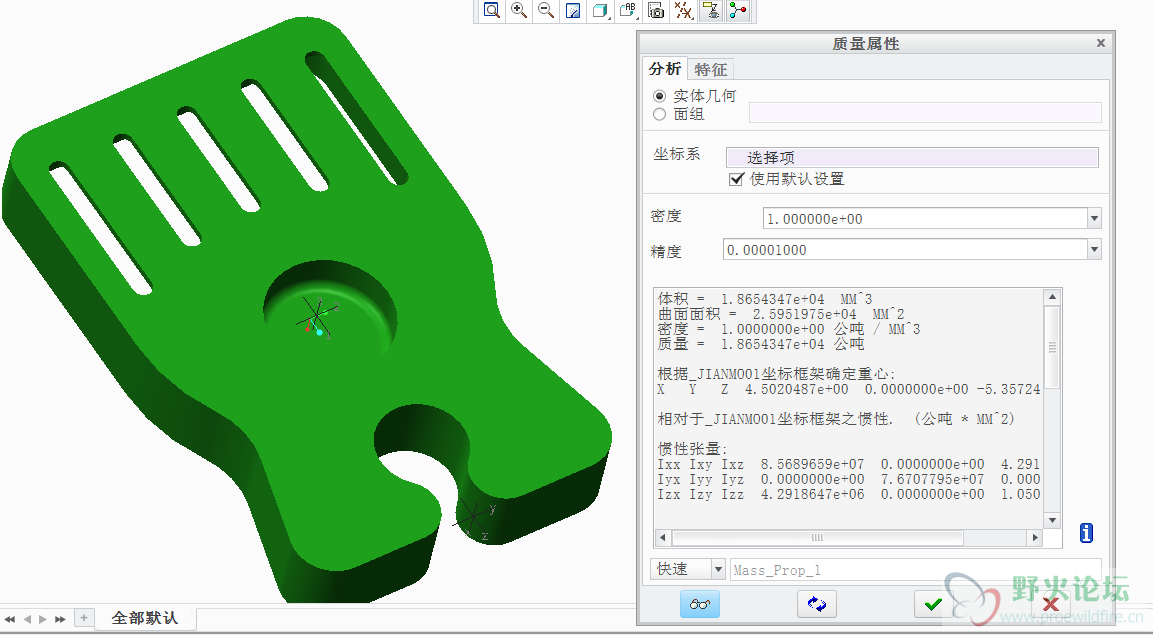Click the coordinate system origin inside circular recess

click(317, 317)
